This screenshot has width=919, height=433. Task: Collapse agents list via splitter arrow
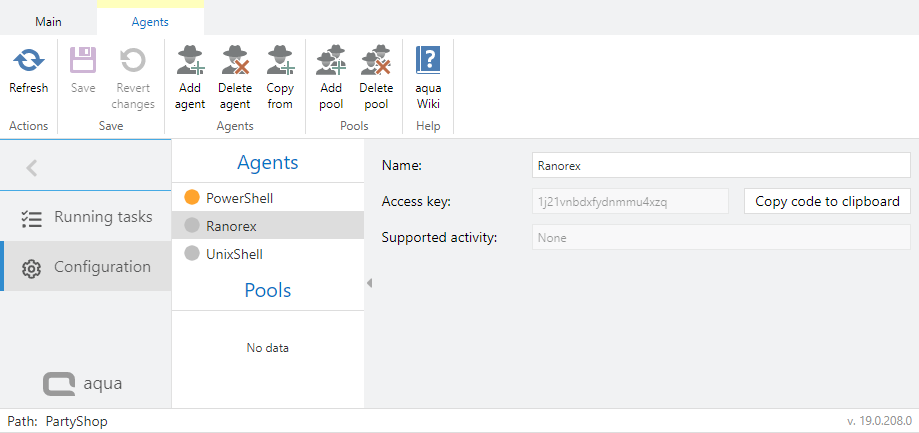pyautogui.click(x=369, y=283)
